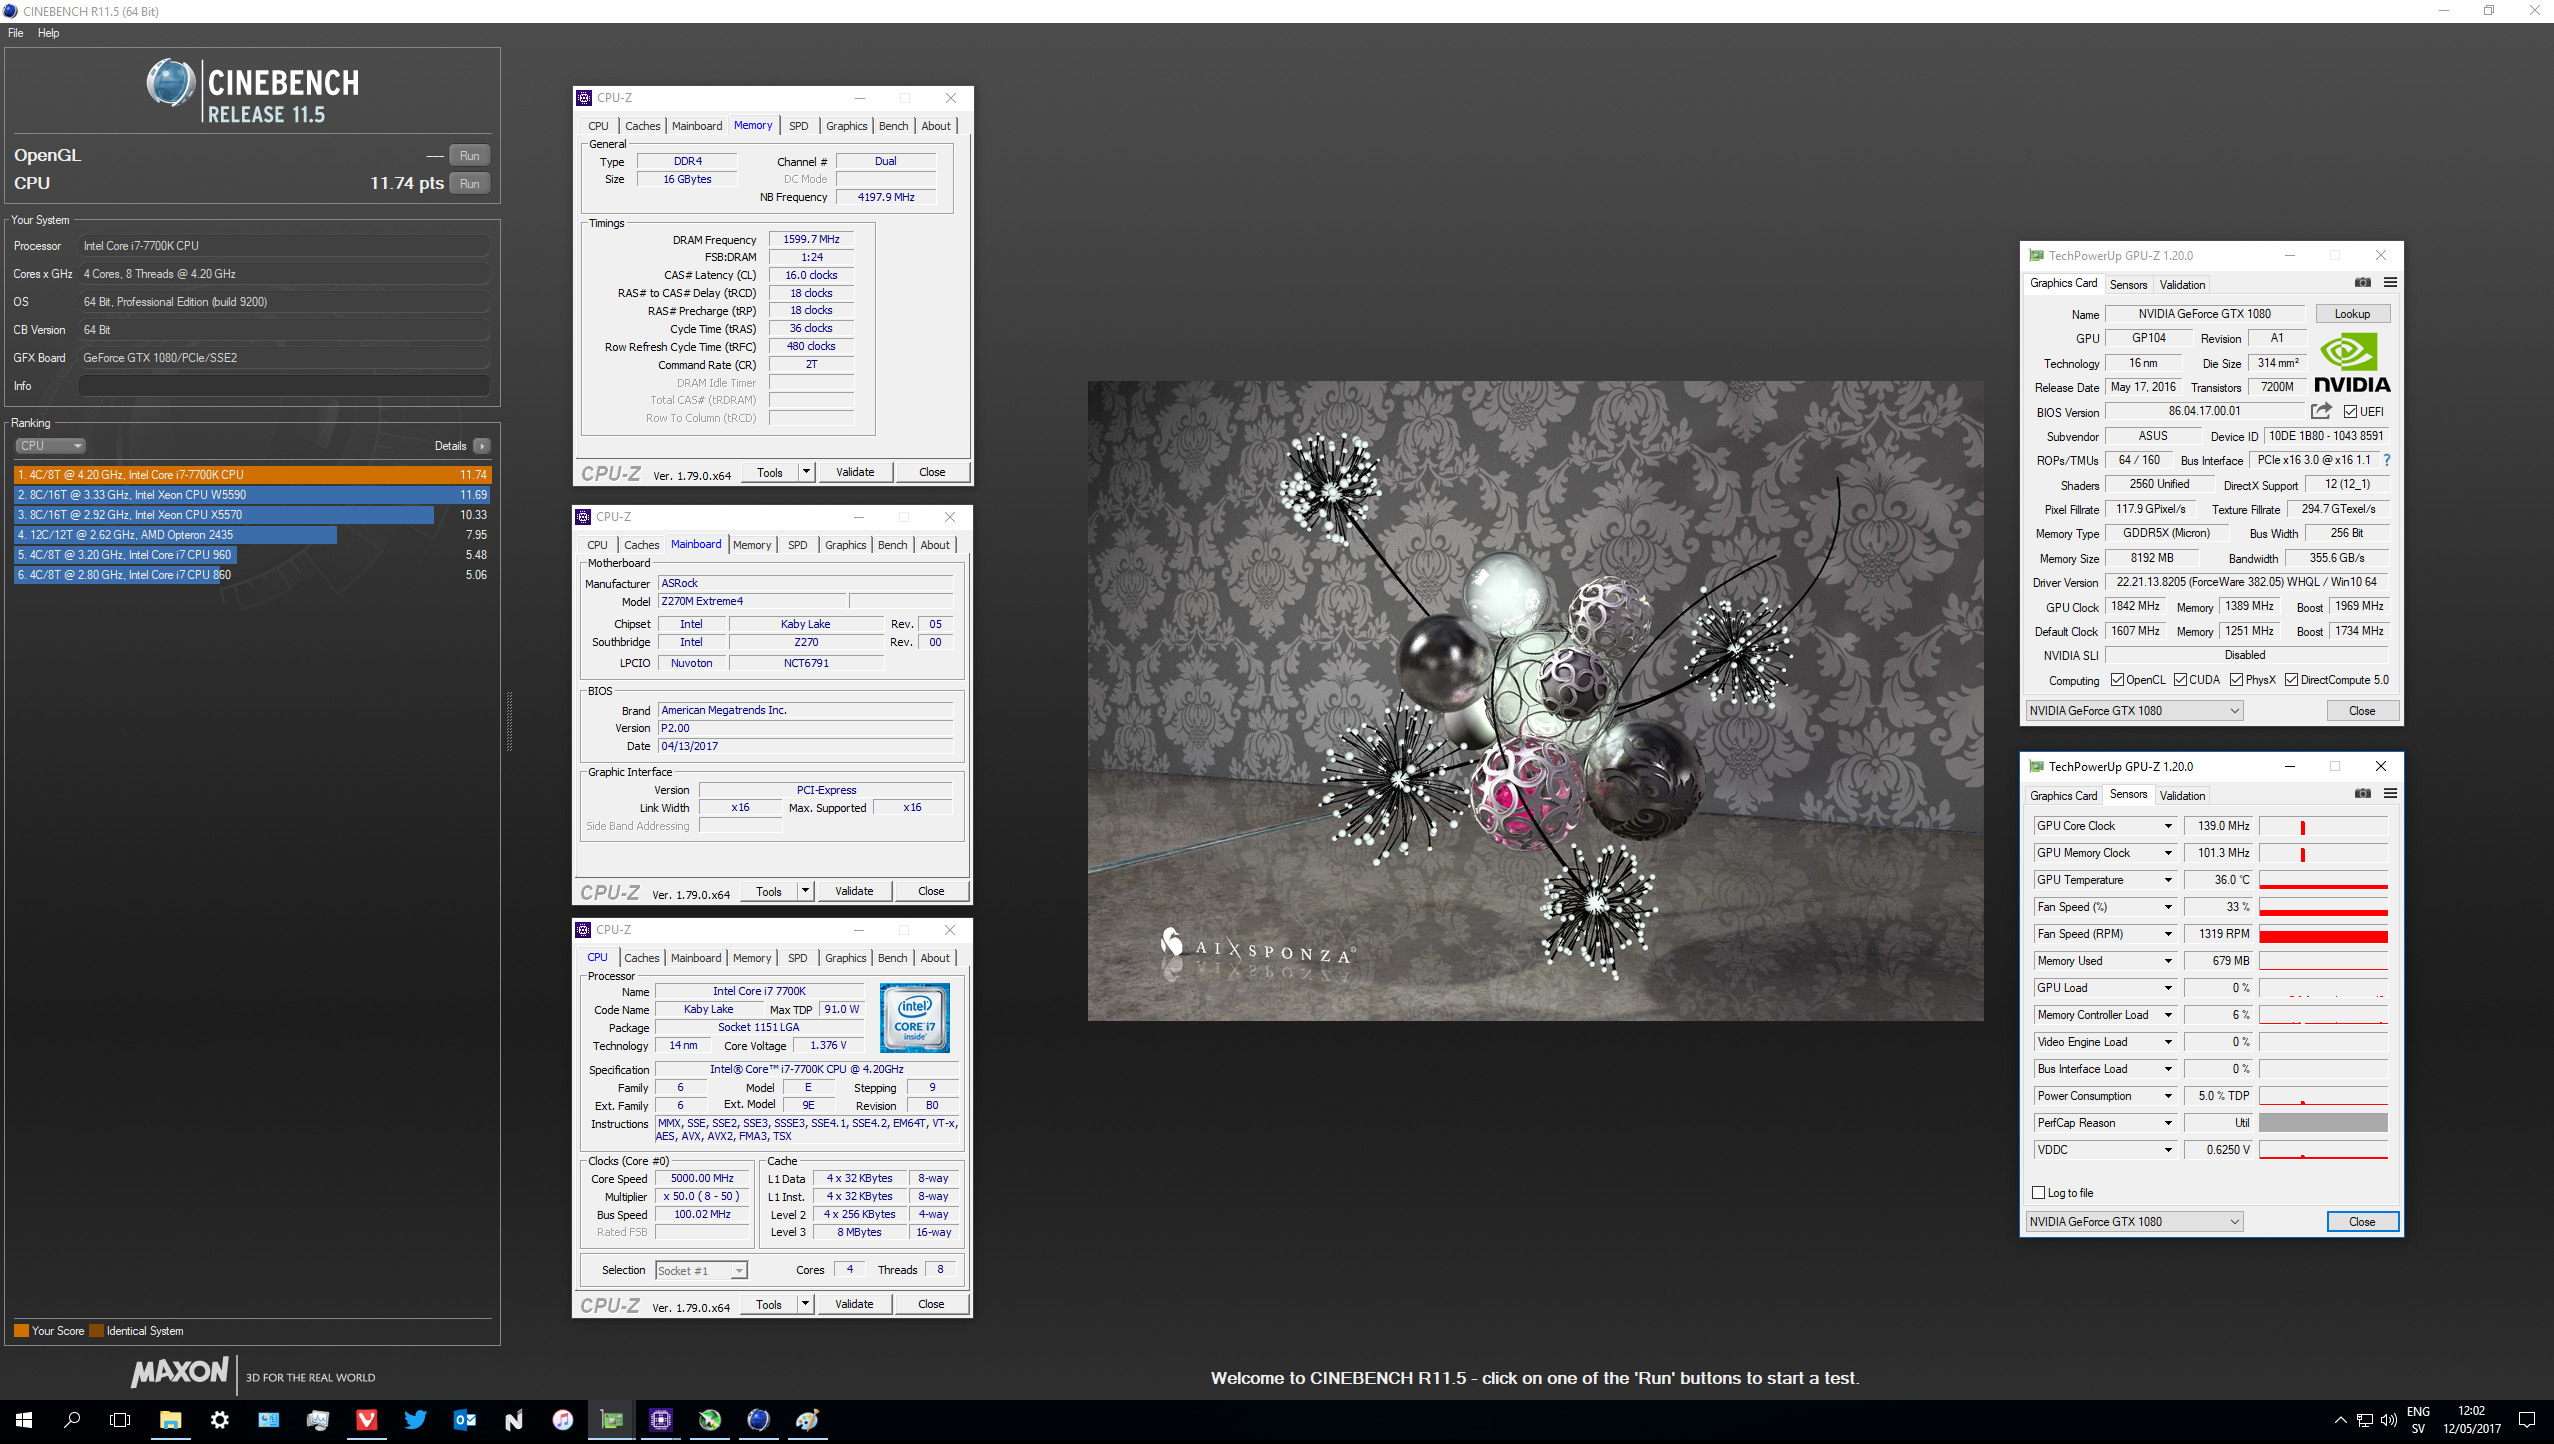The image size is (2554, 1444).
Task: Open Tools dropdown arrow in CPU-Z Memory window
Action: point(806,472)
